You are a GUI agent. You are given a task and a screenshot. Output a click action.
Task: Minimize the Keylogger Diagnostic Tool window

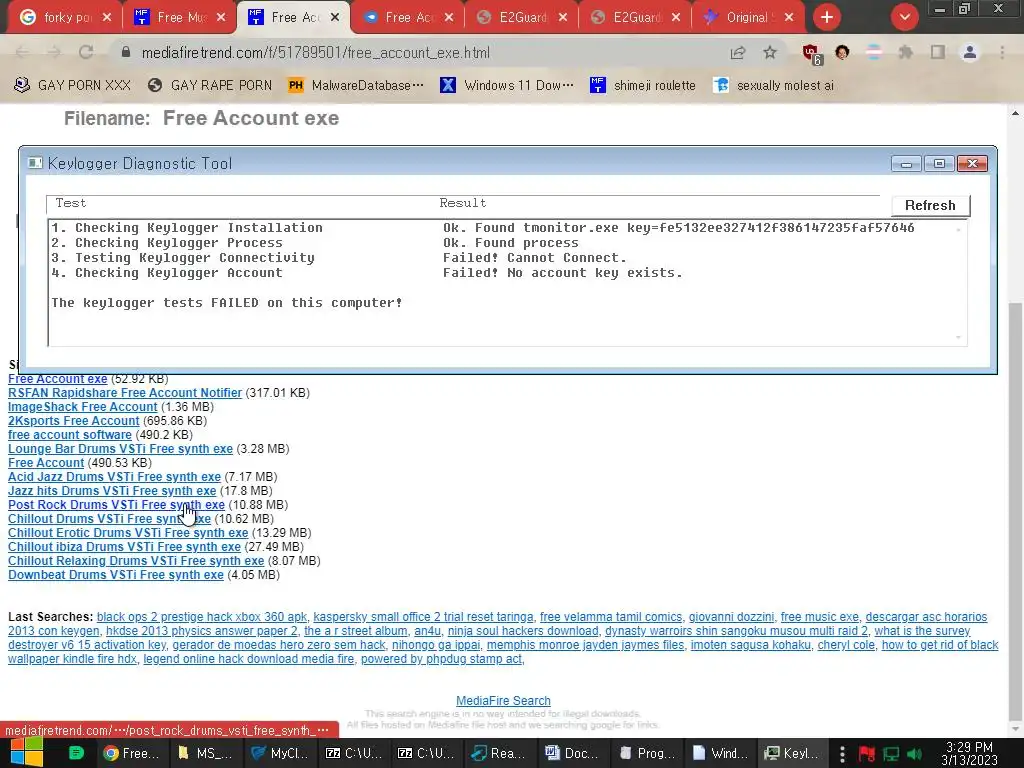(x=906, y=164)
